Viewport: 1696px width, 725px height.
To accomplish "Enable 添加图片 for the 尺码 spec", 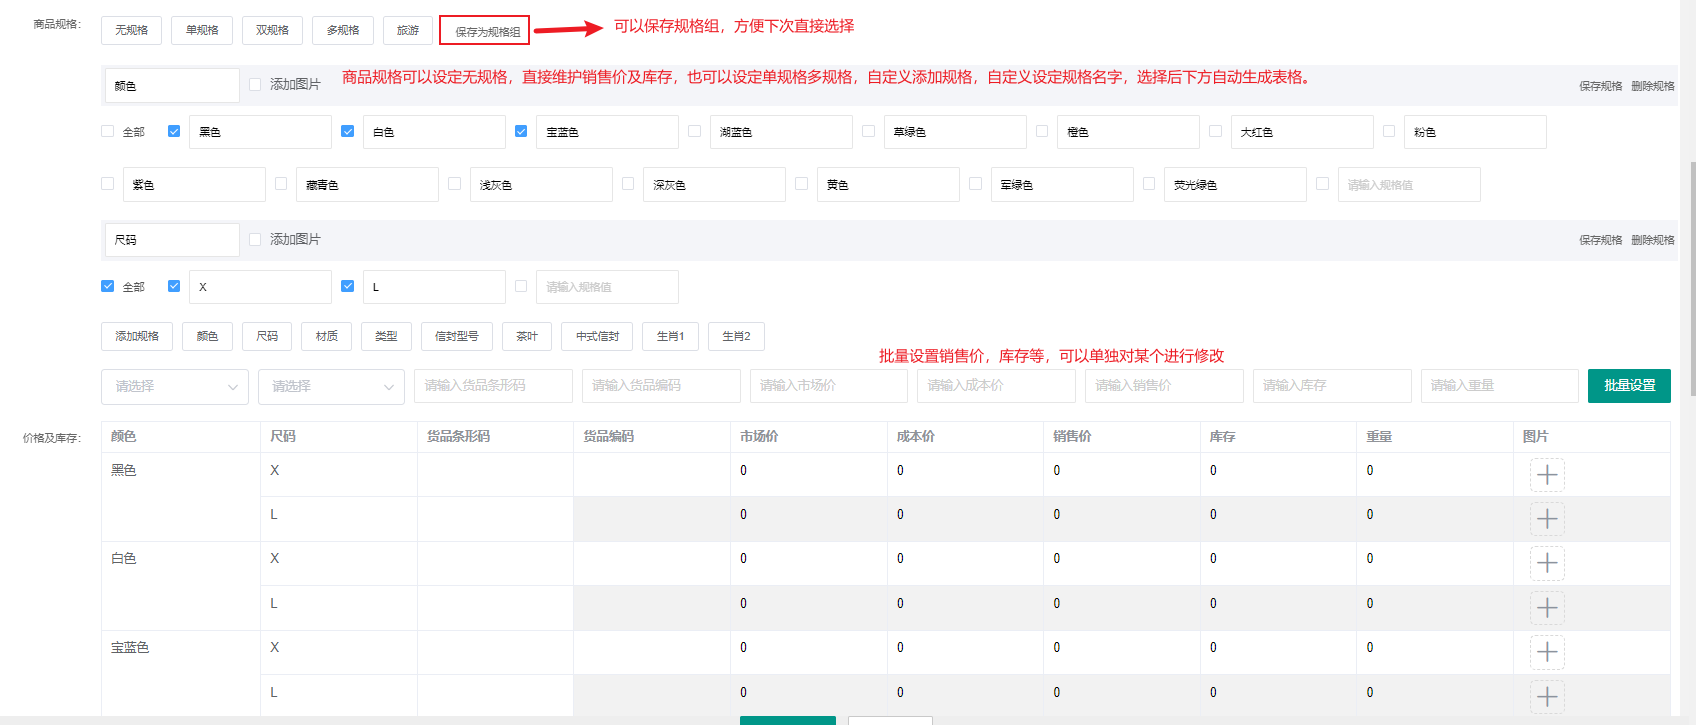I will pos(255,239).
